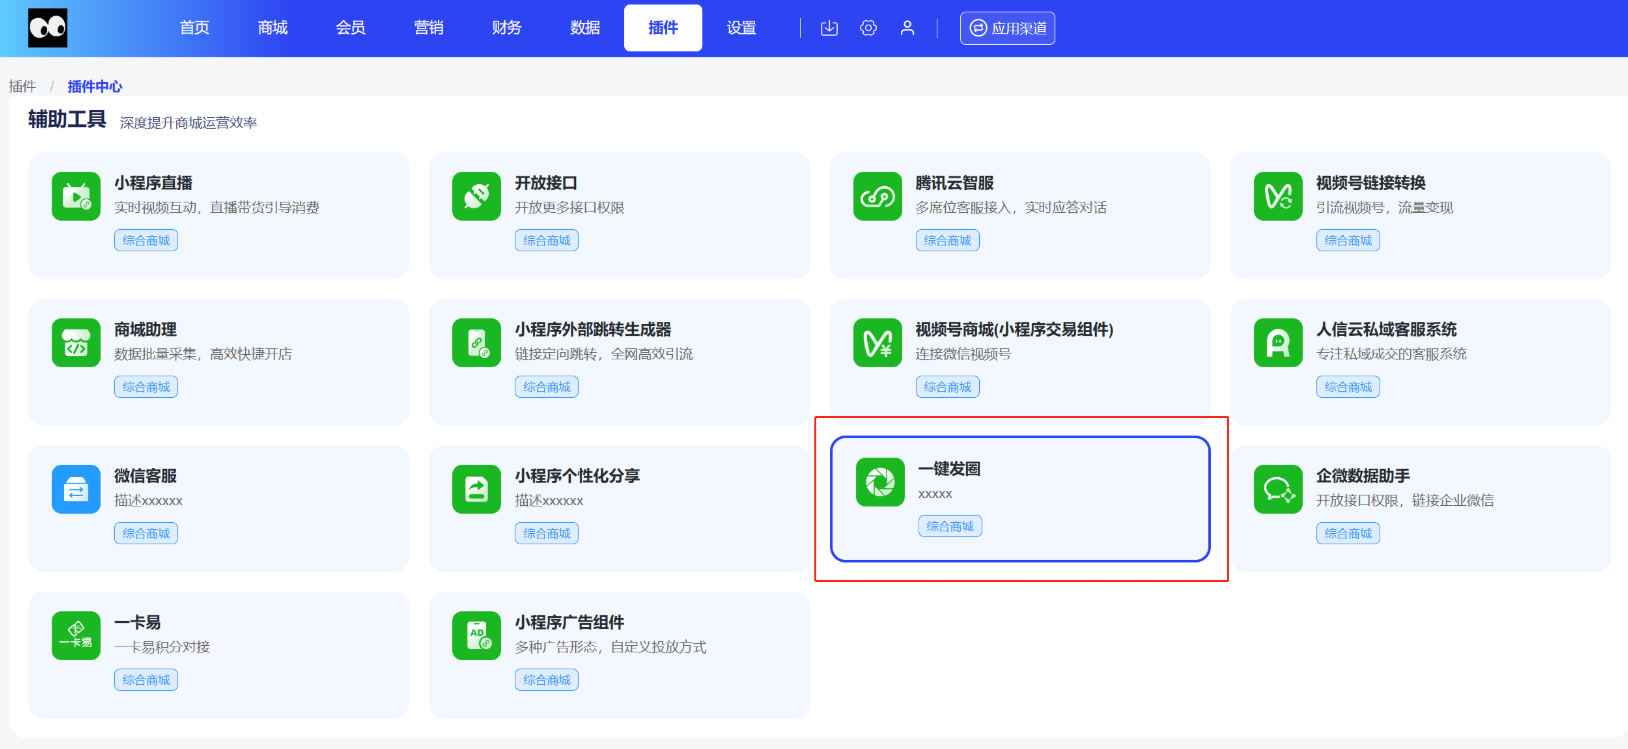Click the 一键发圈 shutter icon

pyautogui.click(x=880, y=482)
